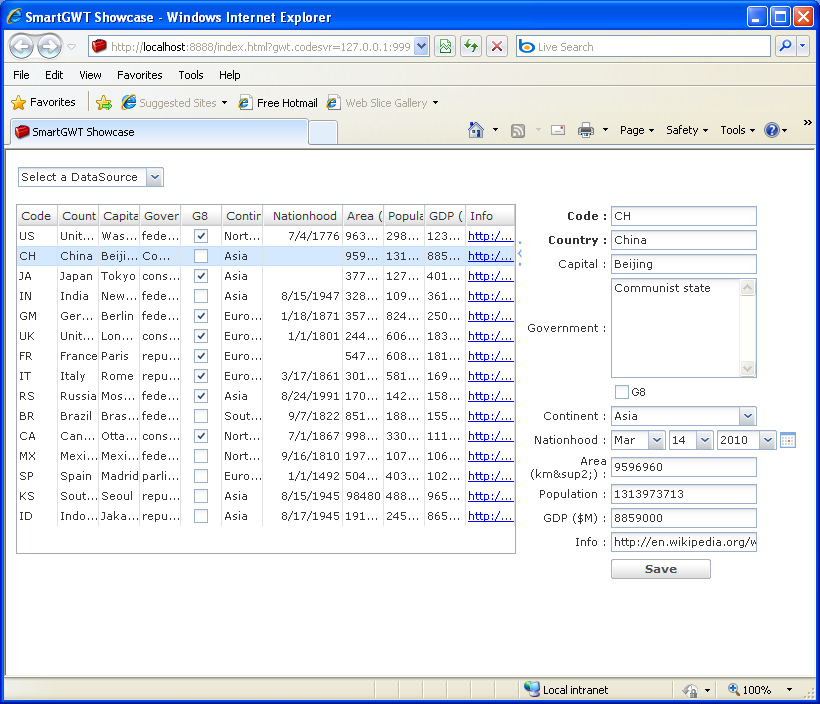Open Read Mail envelope icon
Screen dimensions: 820x704
pos(558,130)
